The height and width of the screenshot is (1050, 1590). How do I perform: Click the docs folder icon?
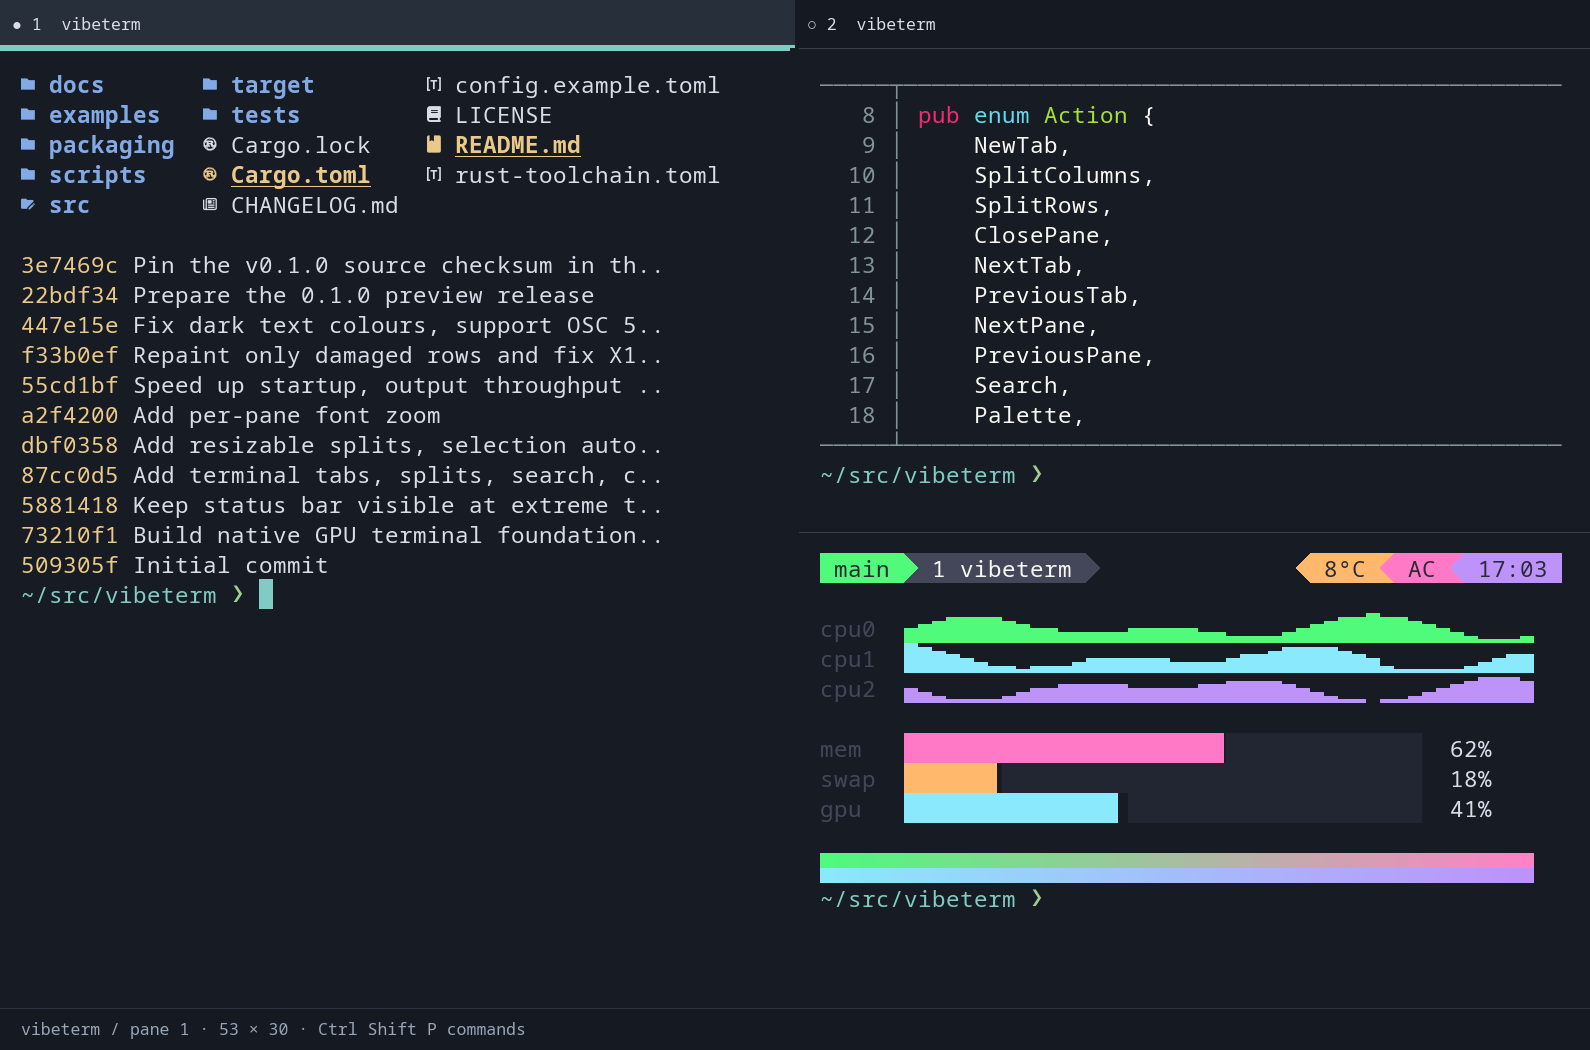[x=28, y=85]
